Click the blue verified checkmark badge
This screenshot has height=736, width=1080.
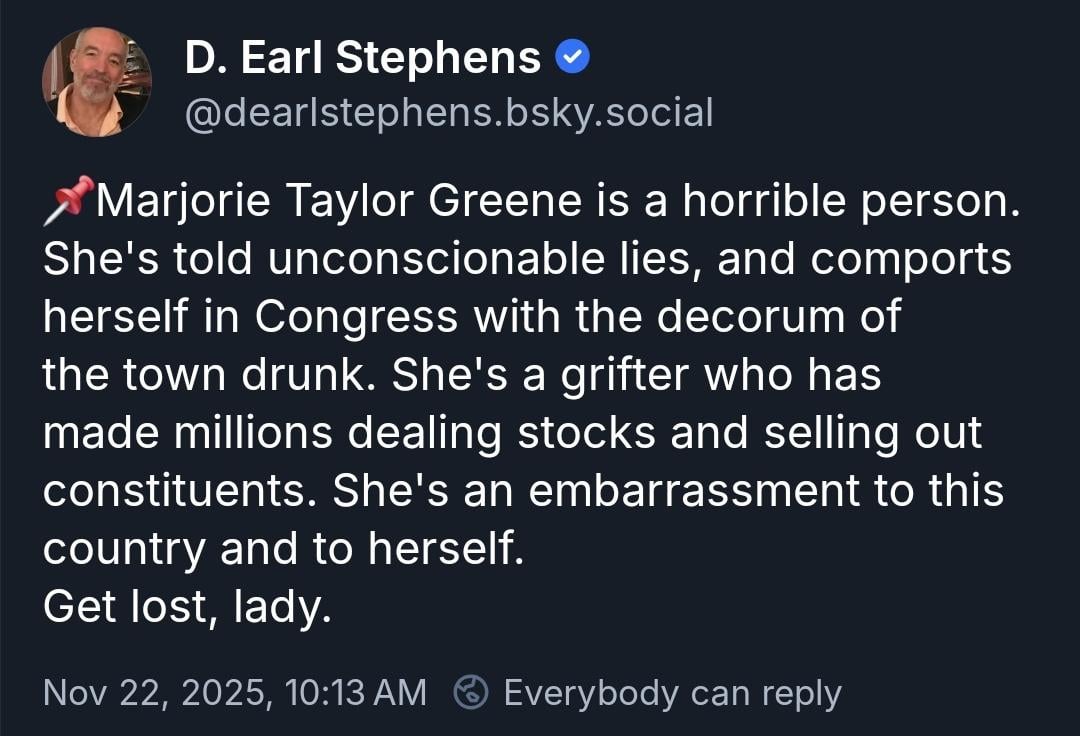(573, 59)
